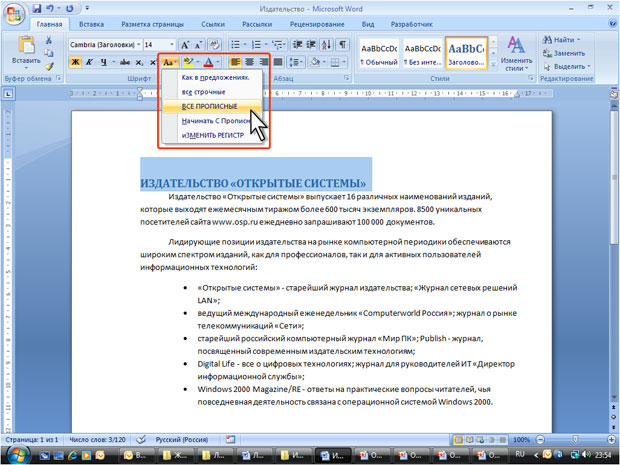Toggle Italic (К) formatting

89,62
